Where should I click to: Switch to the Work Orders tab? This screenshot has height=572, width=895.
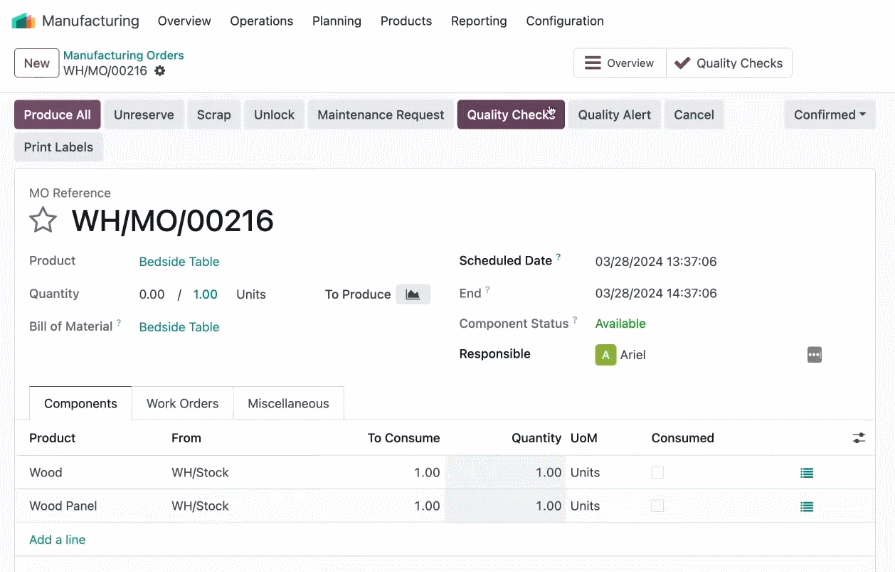tap(182, 404)
